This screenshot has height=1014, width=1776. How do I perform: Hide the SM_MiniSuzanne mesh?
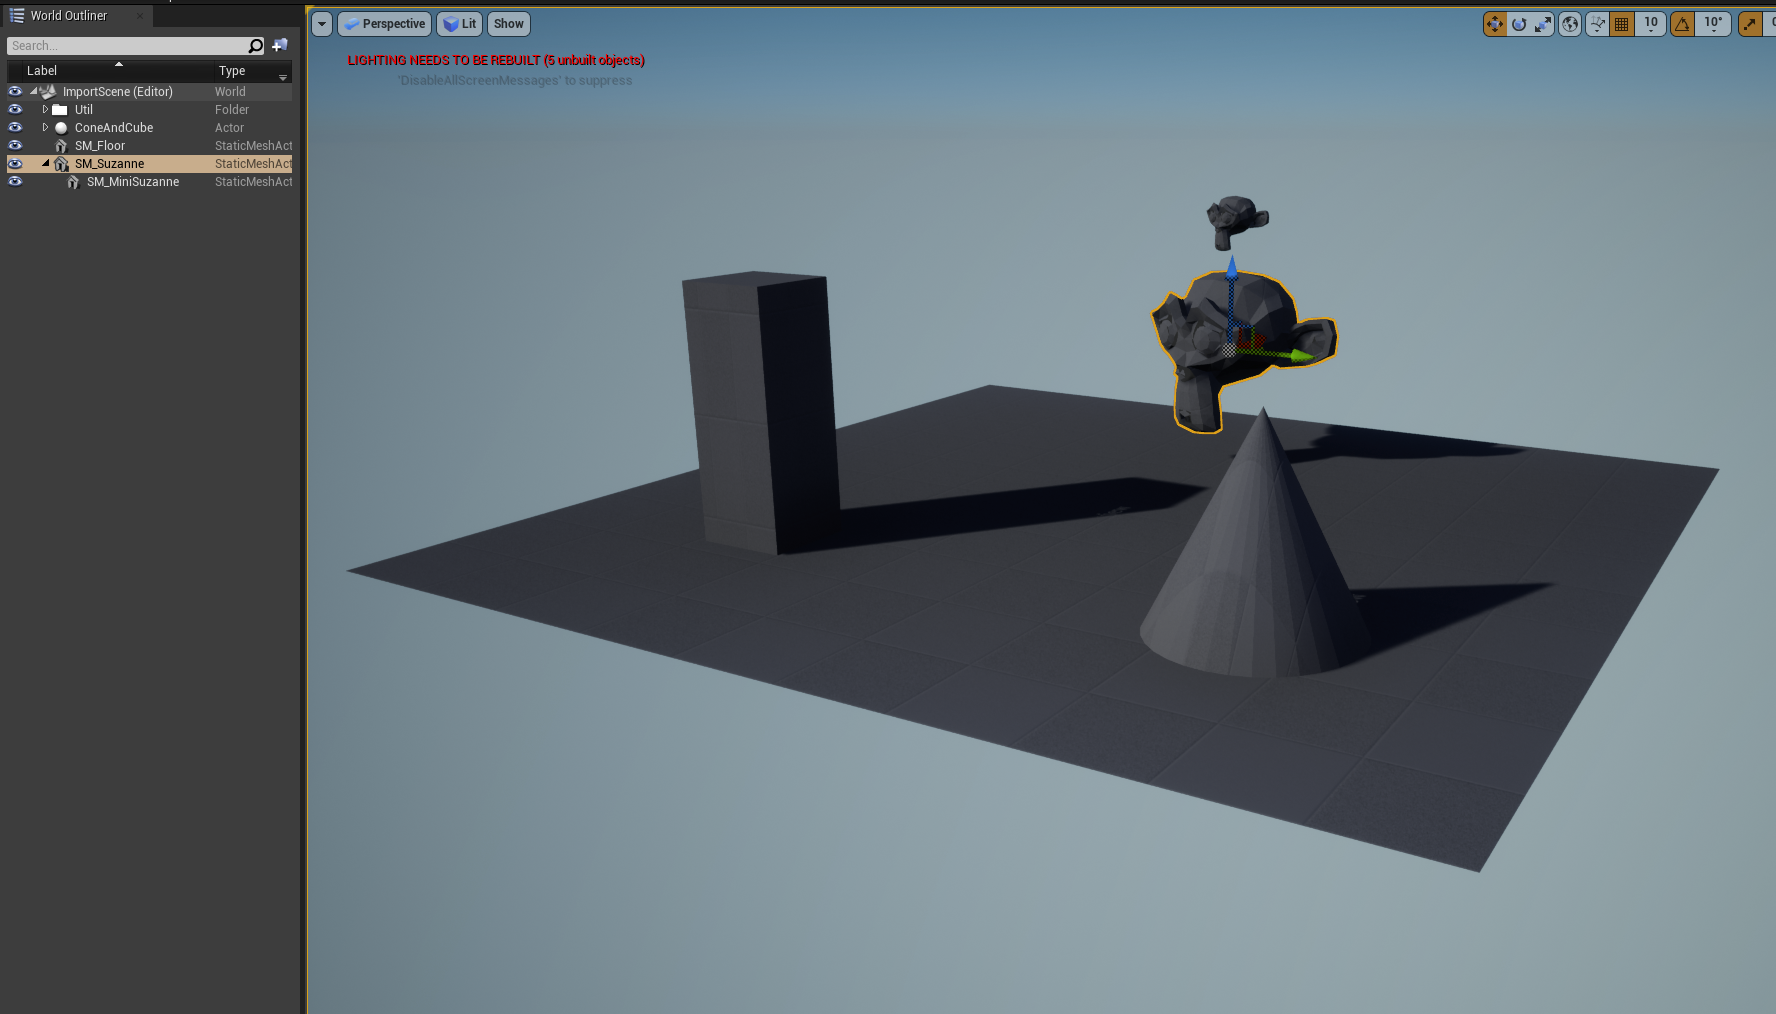click(x=15, y=182)
